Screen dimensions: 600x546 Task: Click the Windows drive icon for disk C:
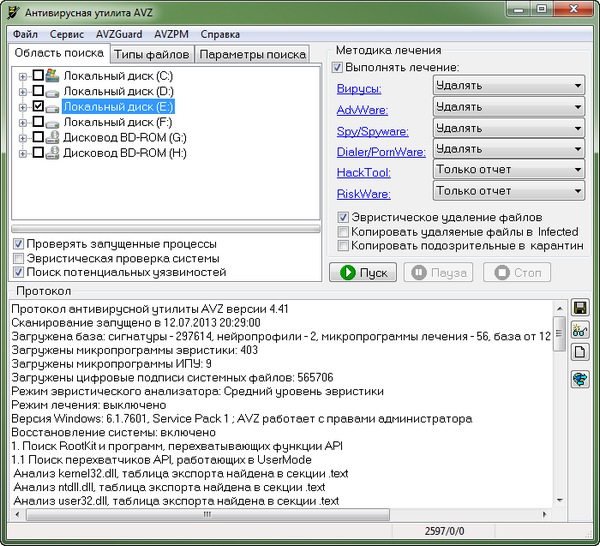click(53, 75)
